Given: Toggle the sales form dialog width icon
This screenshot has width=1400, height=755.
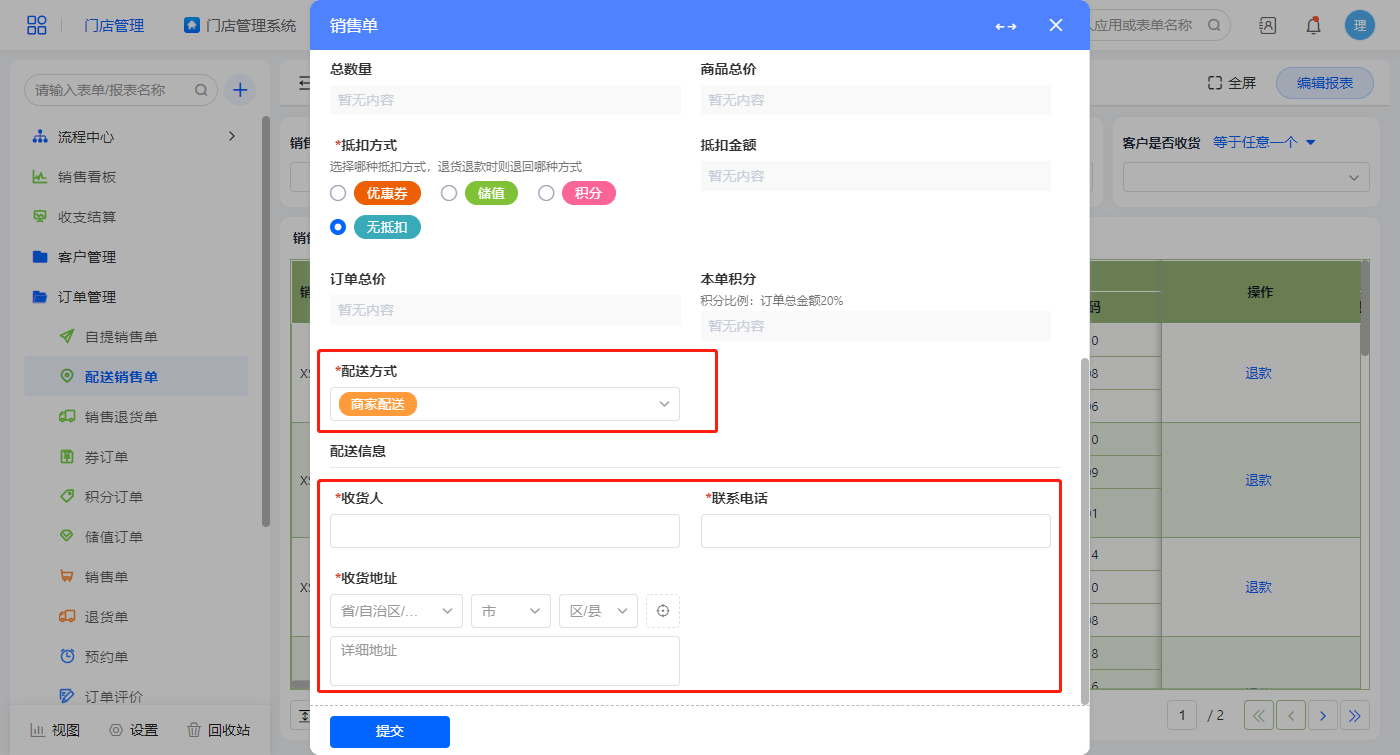Looking at the screenshot, I should point(1005,26).
